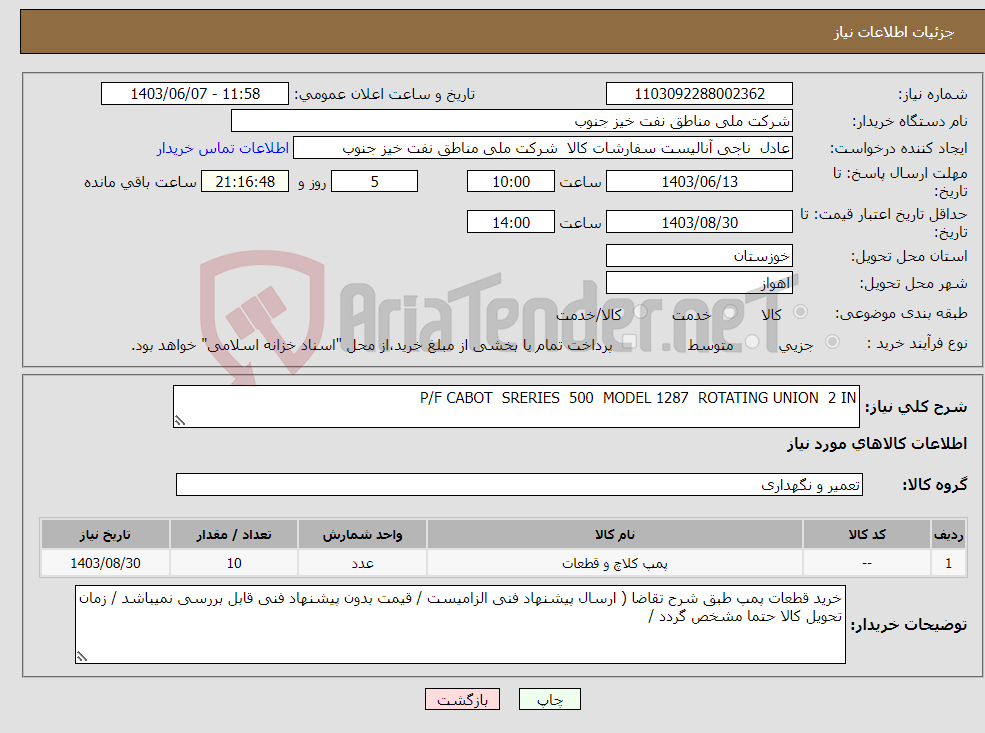
Task: Open اطلاعات تماس خریدار link
Action: 223,148
